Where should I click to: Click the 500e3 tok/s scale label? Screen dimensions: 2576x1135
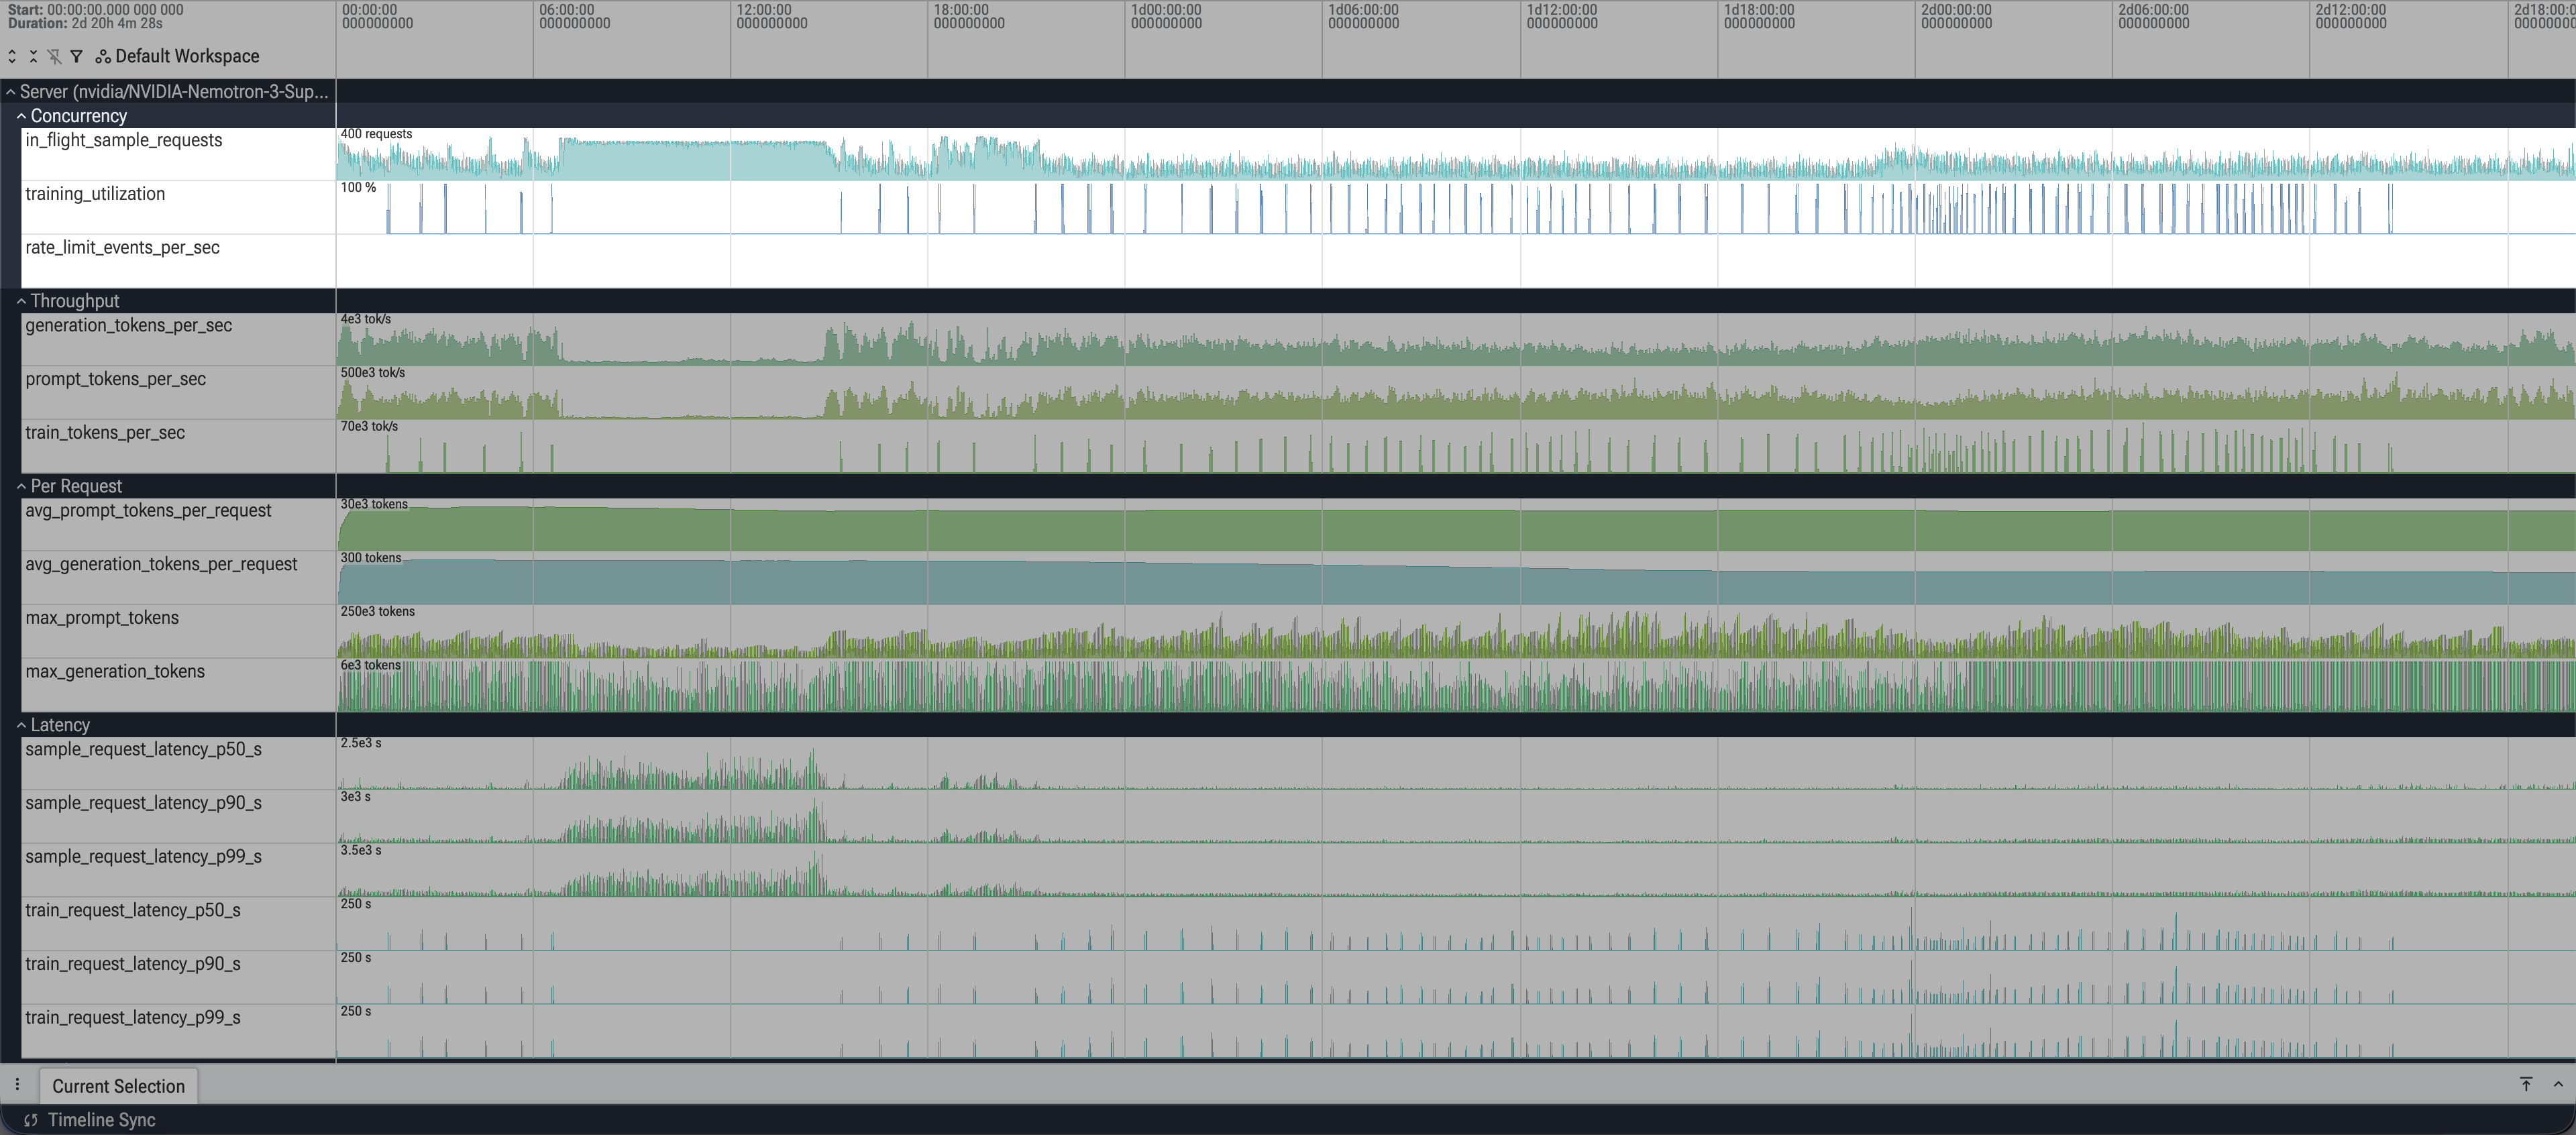pos(373,372)
